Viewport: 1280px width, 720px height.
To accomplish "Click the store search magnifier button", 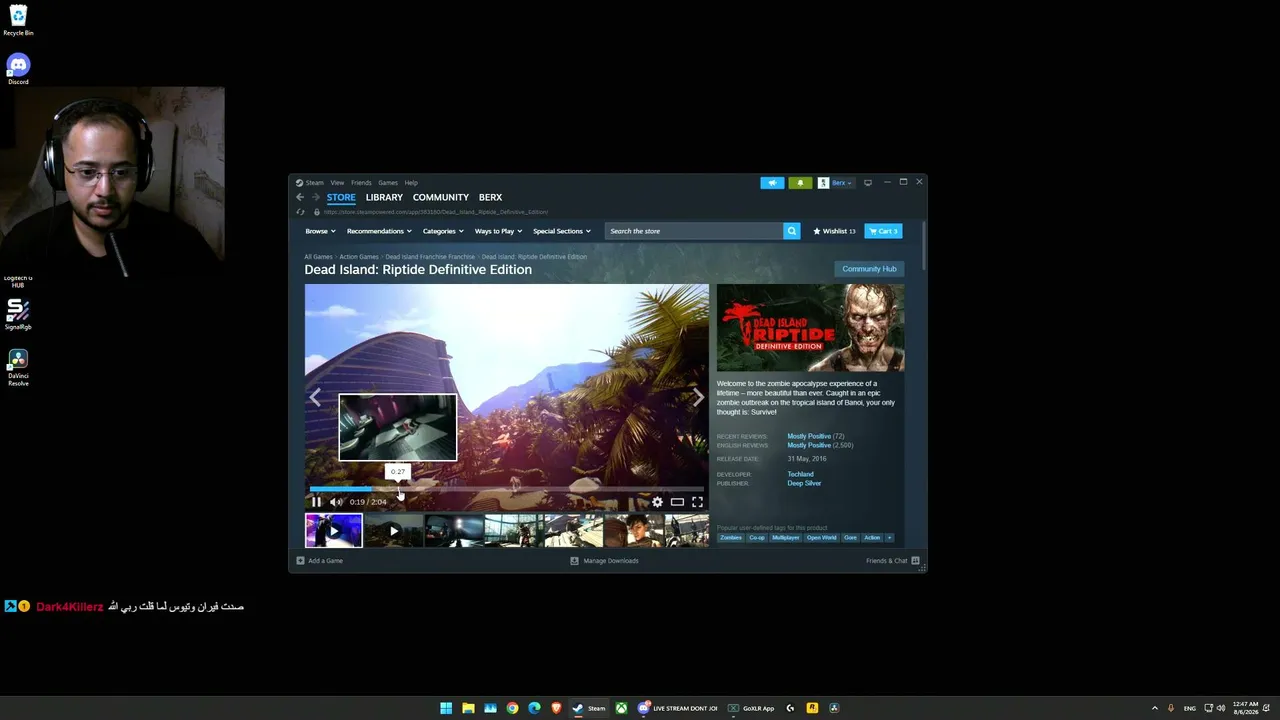I will click(792, 231).
